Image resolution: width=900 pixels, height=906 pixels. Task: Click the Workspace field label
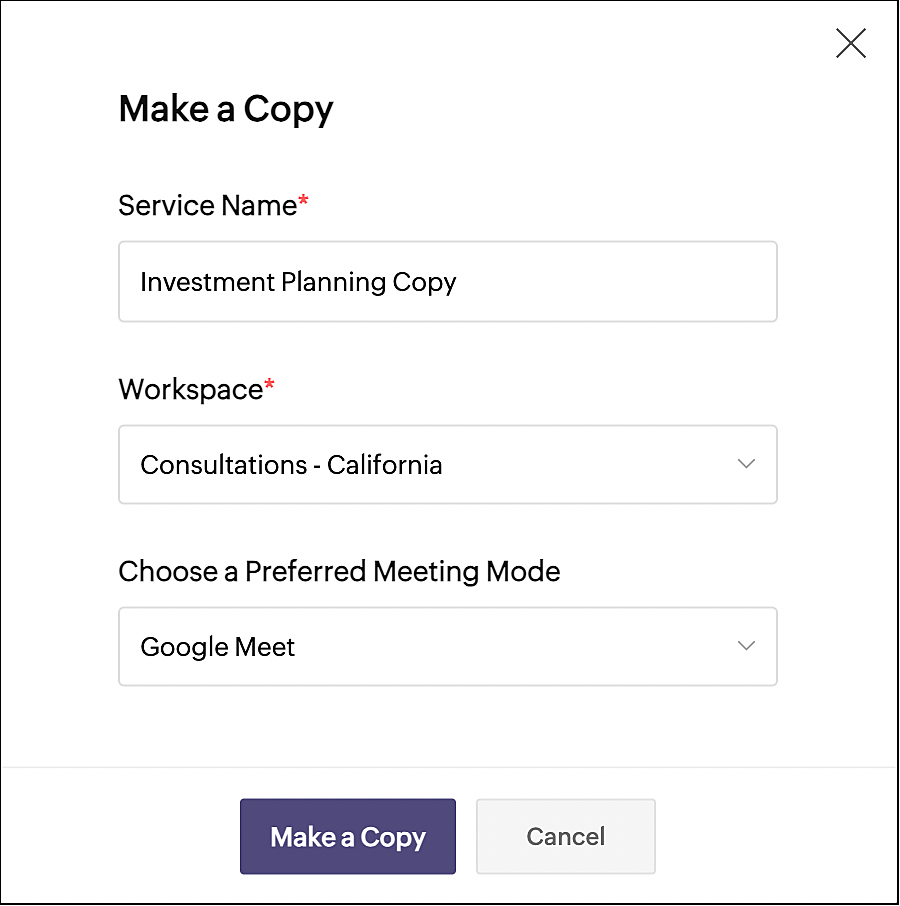[190, 389]
